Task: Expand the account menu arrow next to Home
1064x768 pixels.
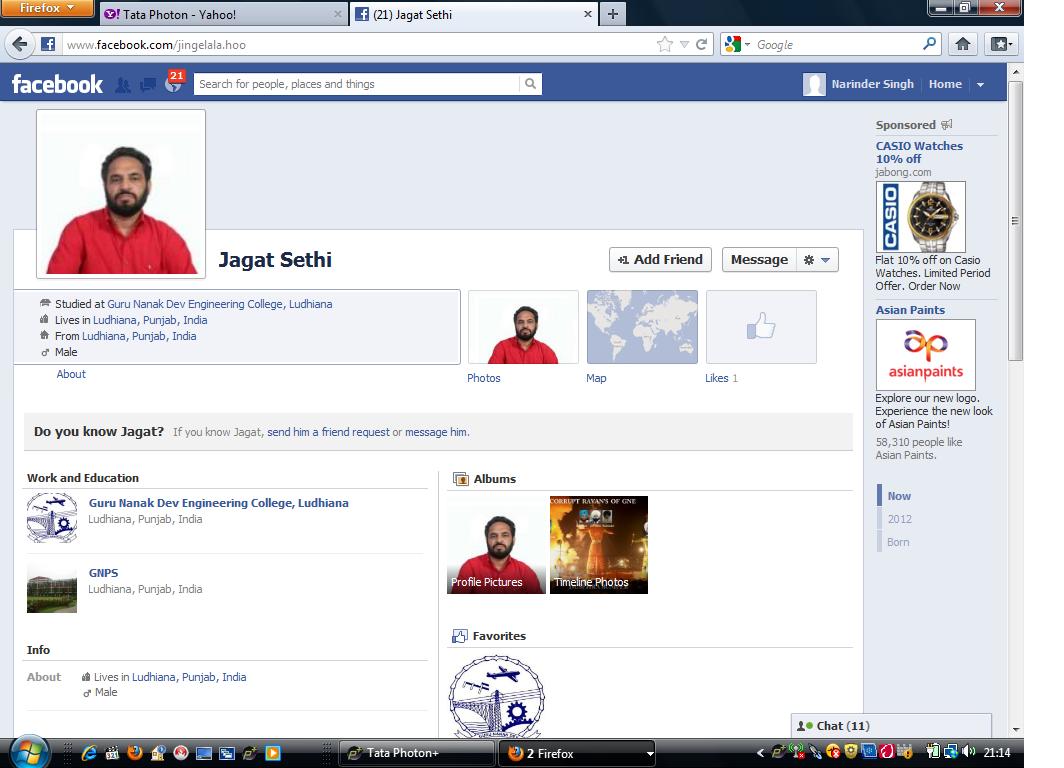Action: coord(981,85)
